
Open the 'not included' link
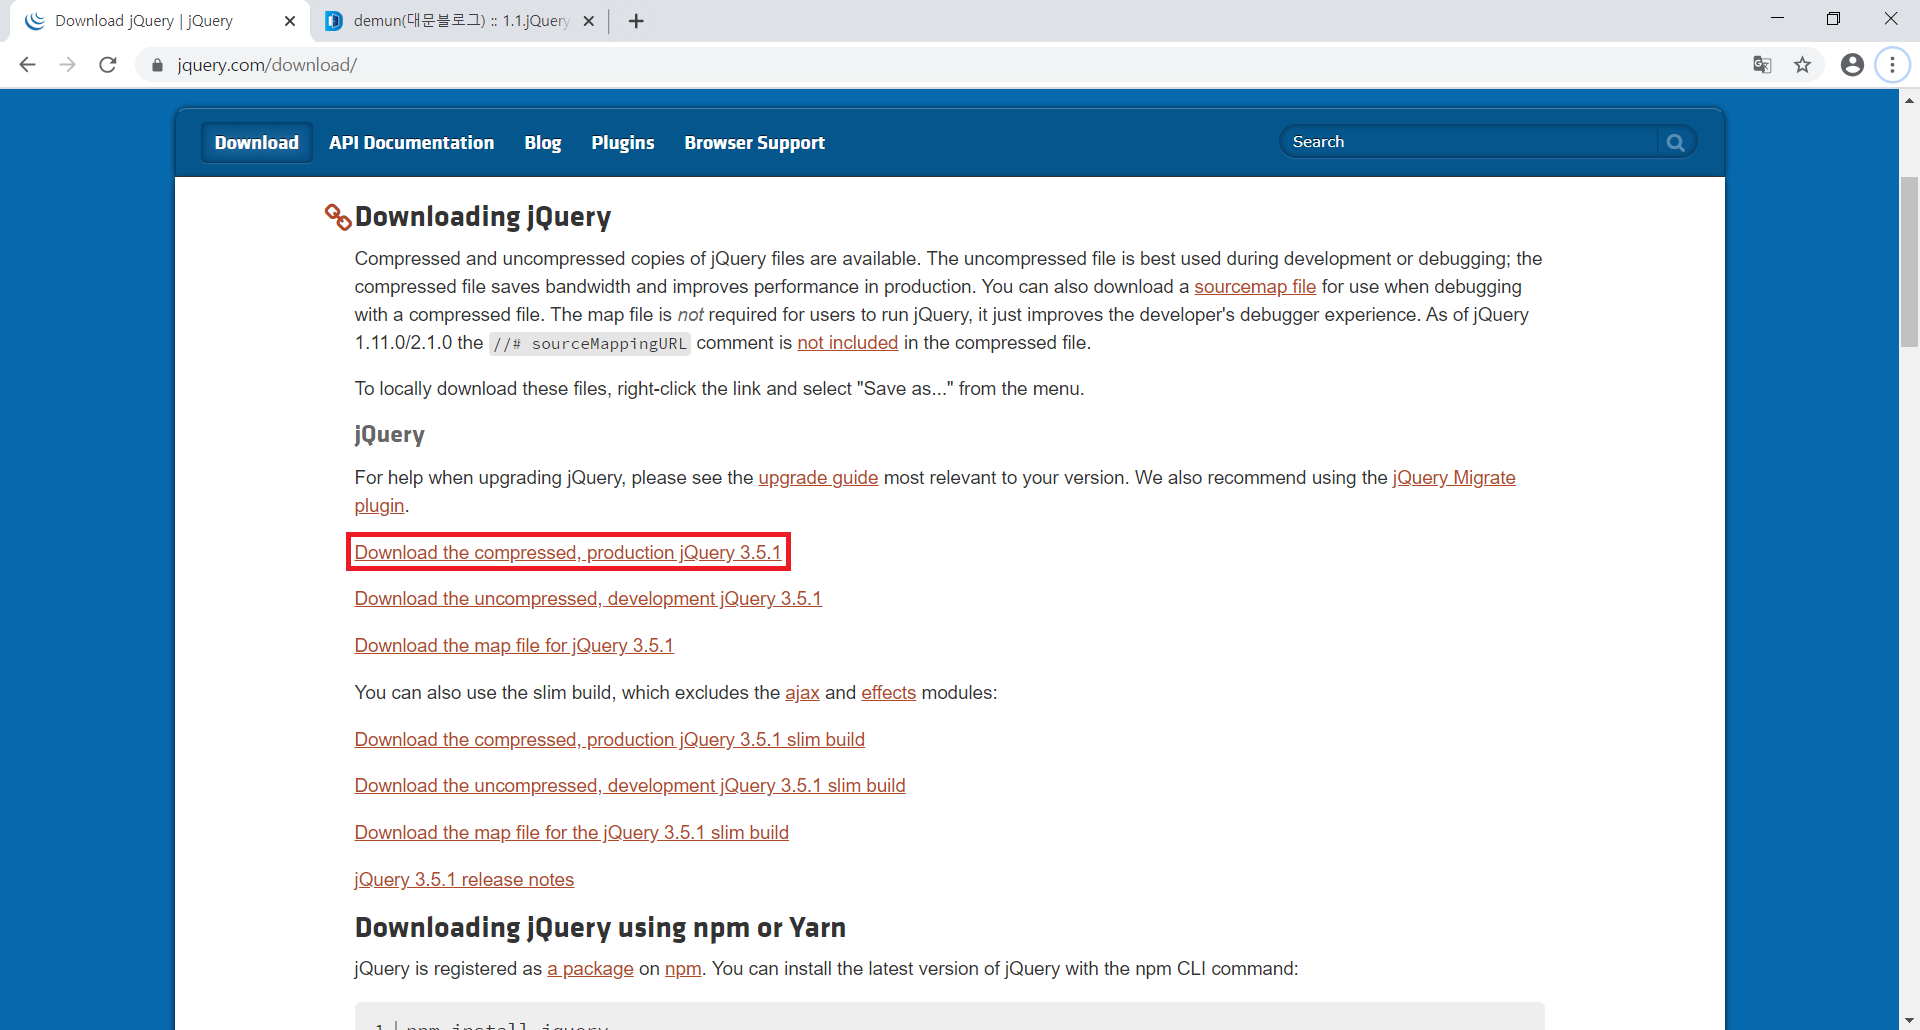pyautogui.click(x=848, y=343)
